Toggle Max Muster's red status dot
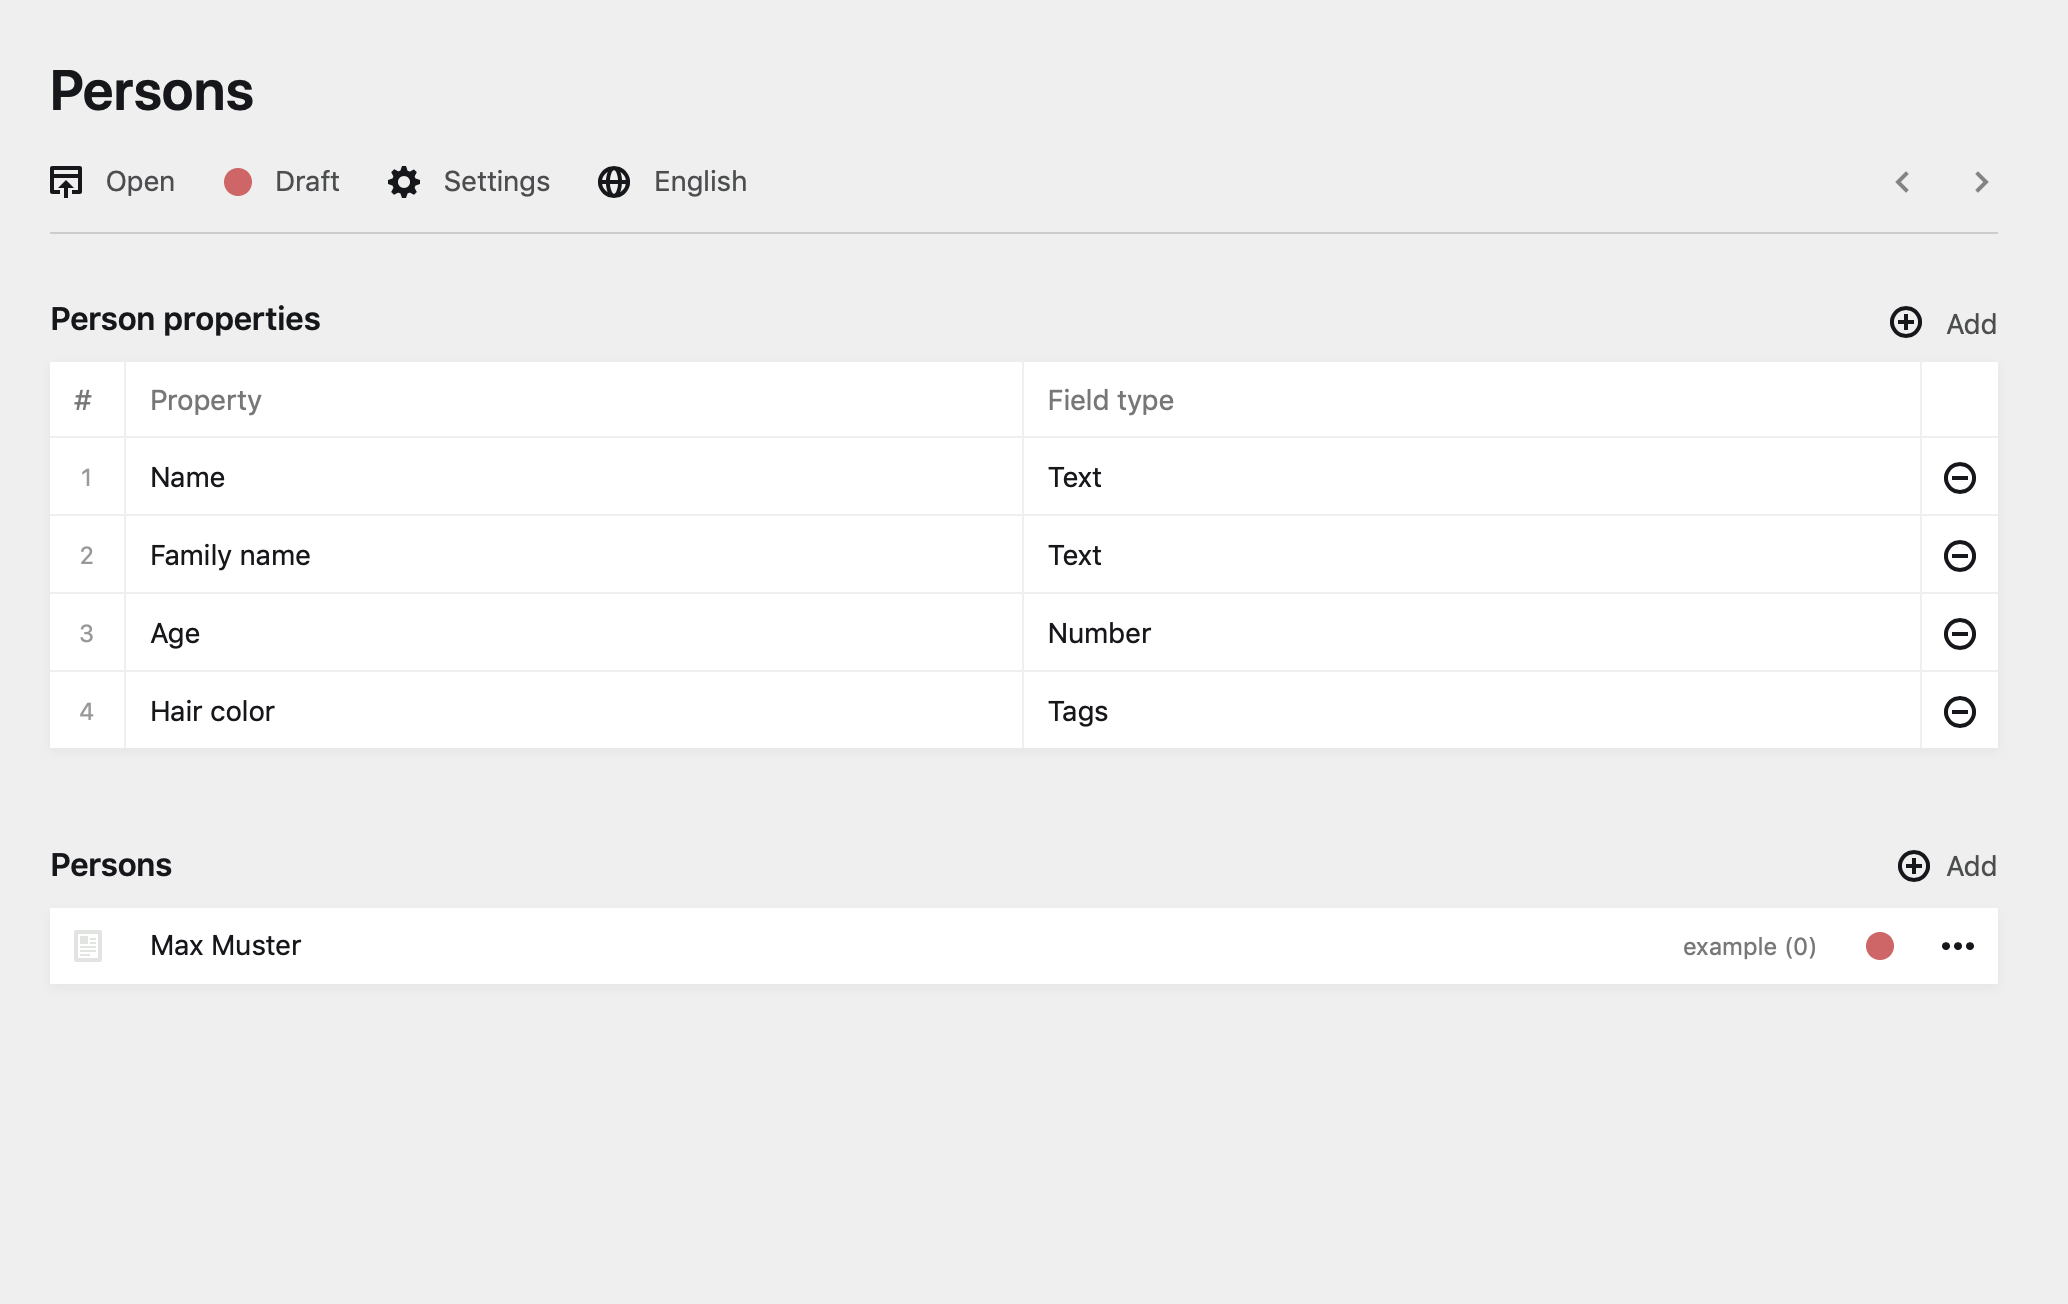This screenshot has height=1304, width=2068. tap(1880, 946)
